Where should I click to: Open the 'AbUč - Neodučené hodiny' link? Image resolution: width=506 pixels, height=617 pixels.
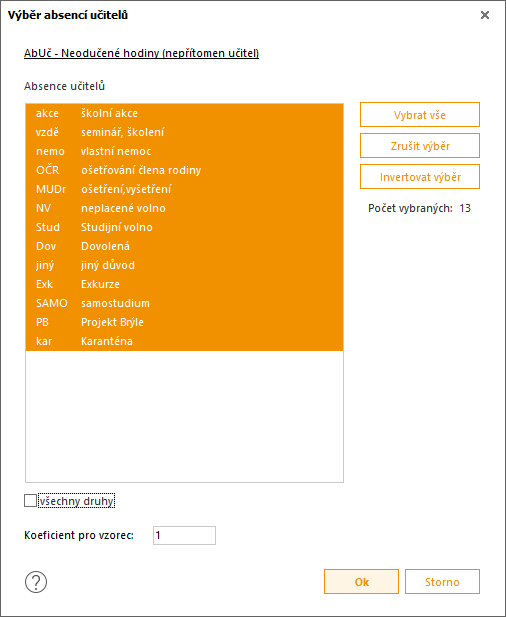pos(141,53)
